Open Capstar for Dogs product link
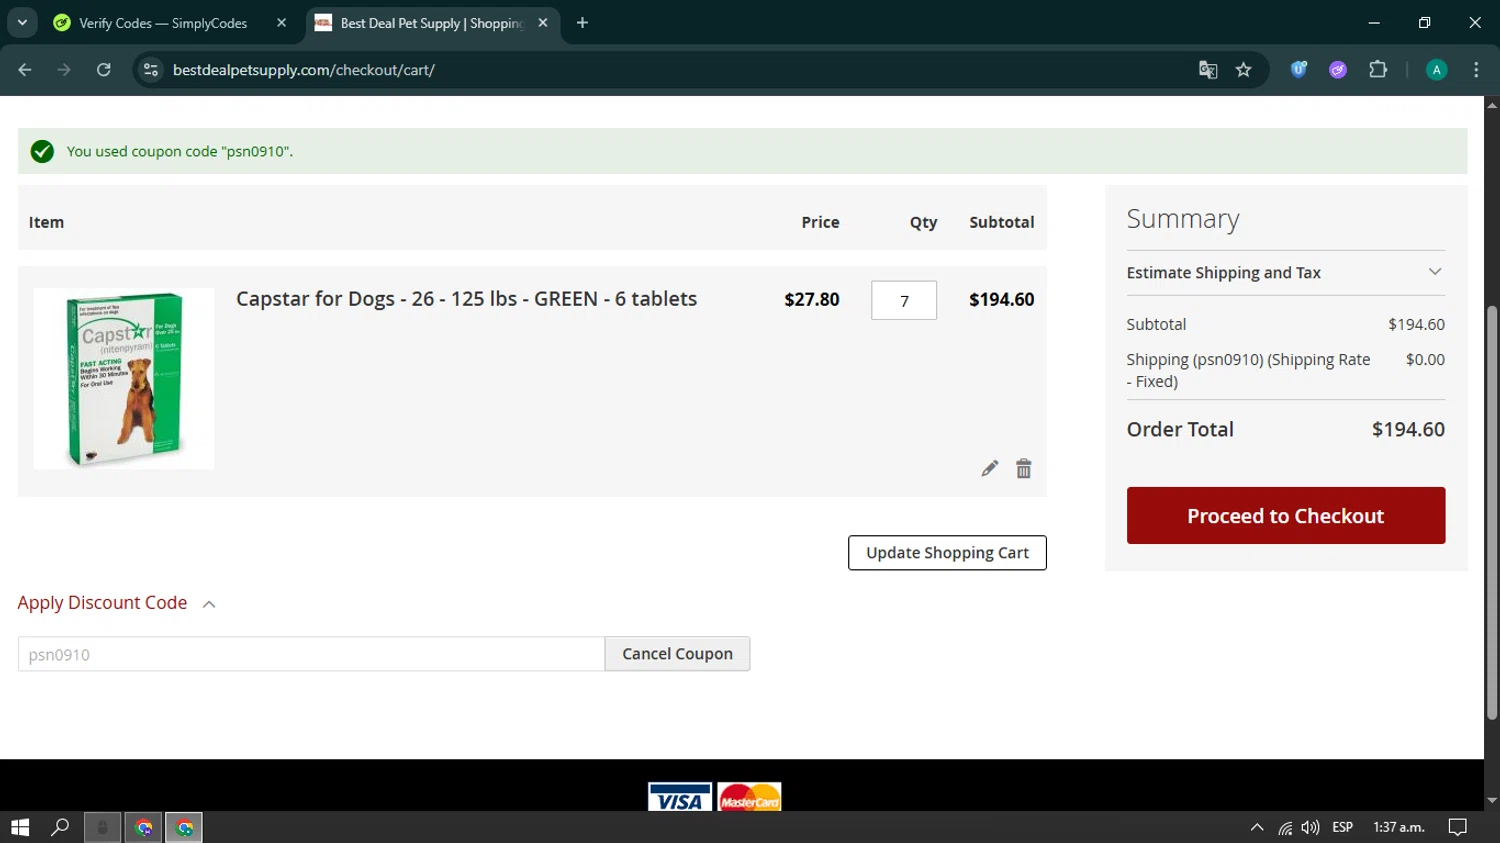1500x843 pixels. (x=466, y=299)
